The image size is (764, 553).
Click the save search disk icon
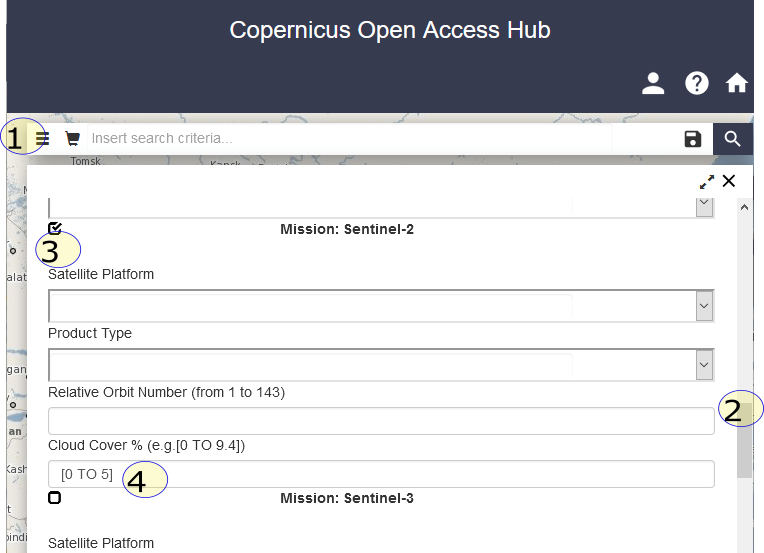pyautogui.click(x=693, y=139)
